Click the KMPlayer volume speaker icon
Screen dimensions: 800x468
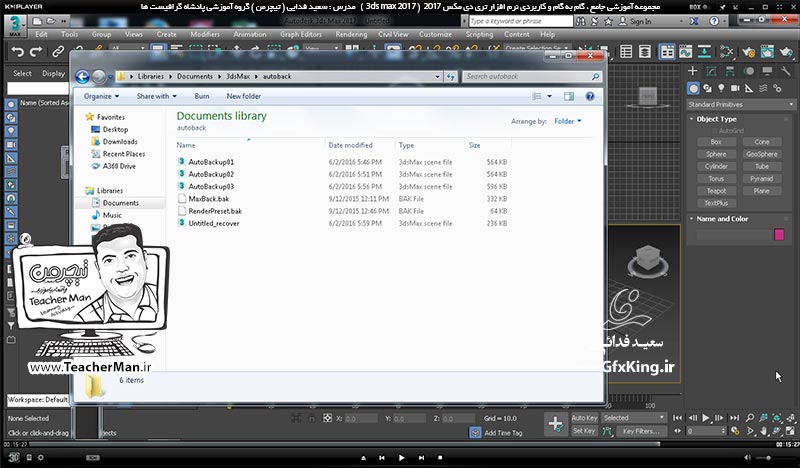point(747,458)
